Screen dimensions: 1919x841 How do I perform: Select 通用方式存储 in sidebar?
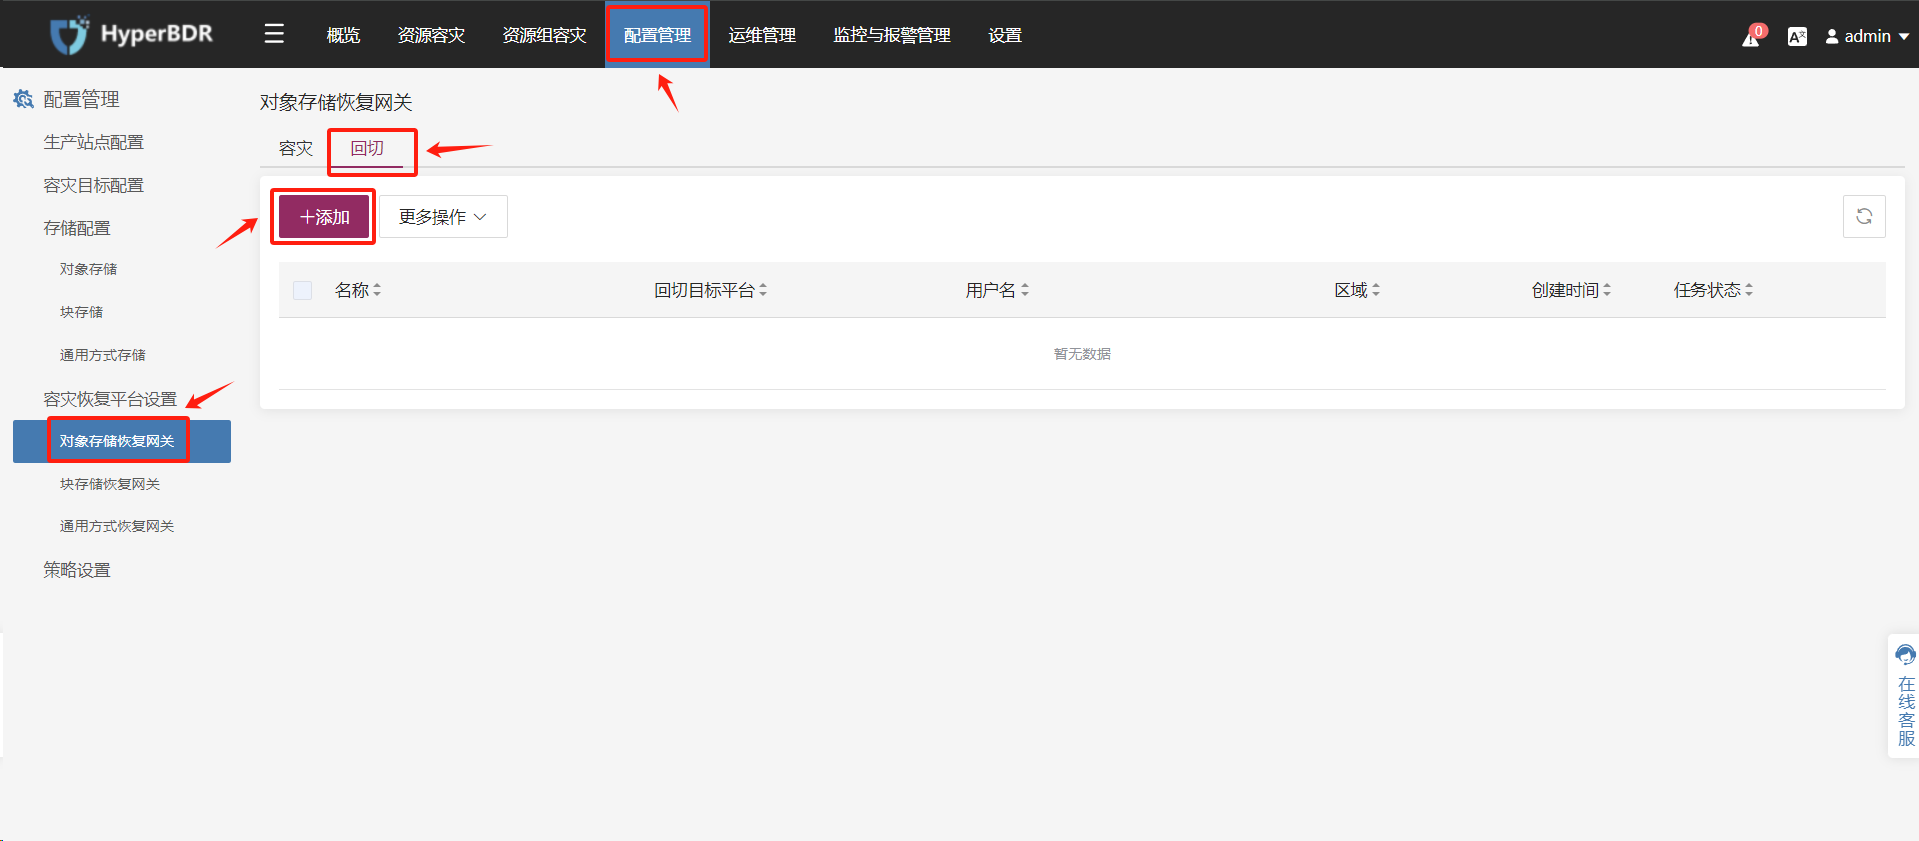tap(102, 355)
